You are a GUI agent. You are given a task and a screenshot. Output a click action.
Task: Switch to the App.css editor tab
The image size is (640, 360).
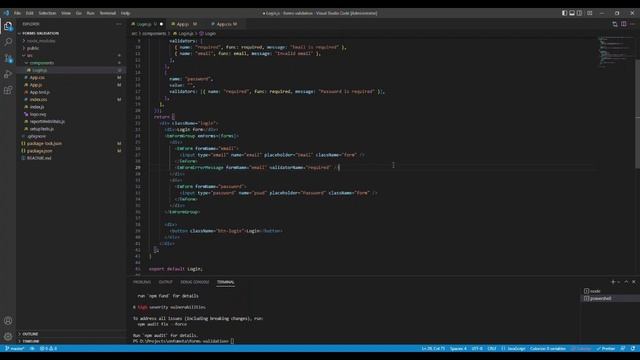(224, 24)
